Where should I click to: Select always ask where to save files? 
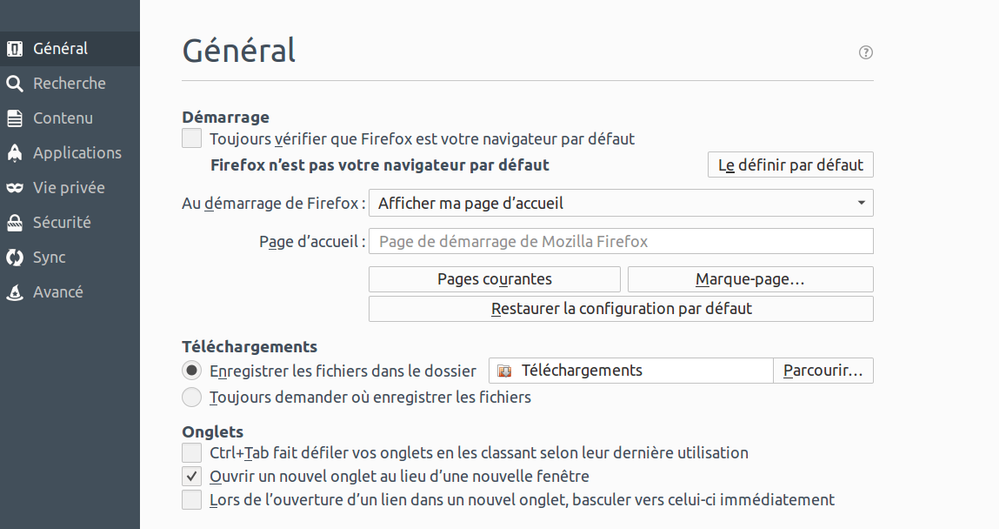point(192,397)
